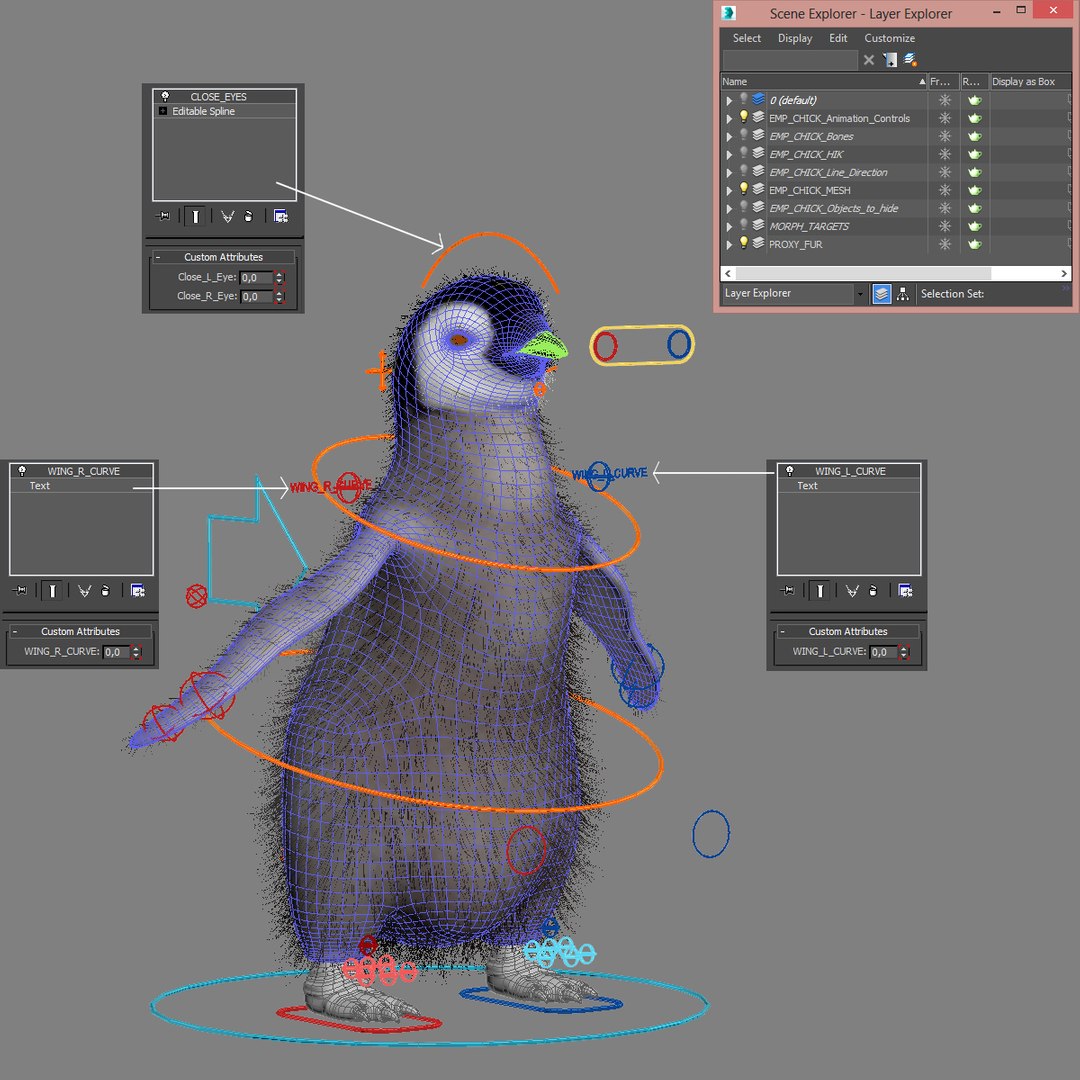The image size is (1080, 1080).
Task: Toggle show end result in CLOSE_EYES panel
Action: click(x=195, y=216)
